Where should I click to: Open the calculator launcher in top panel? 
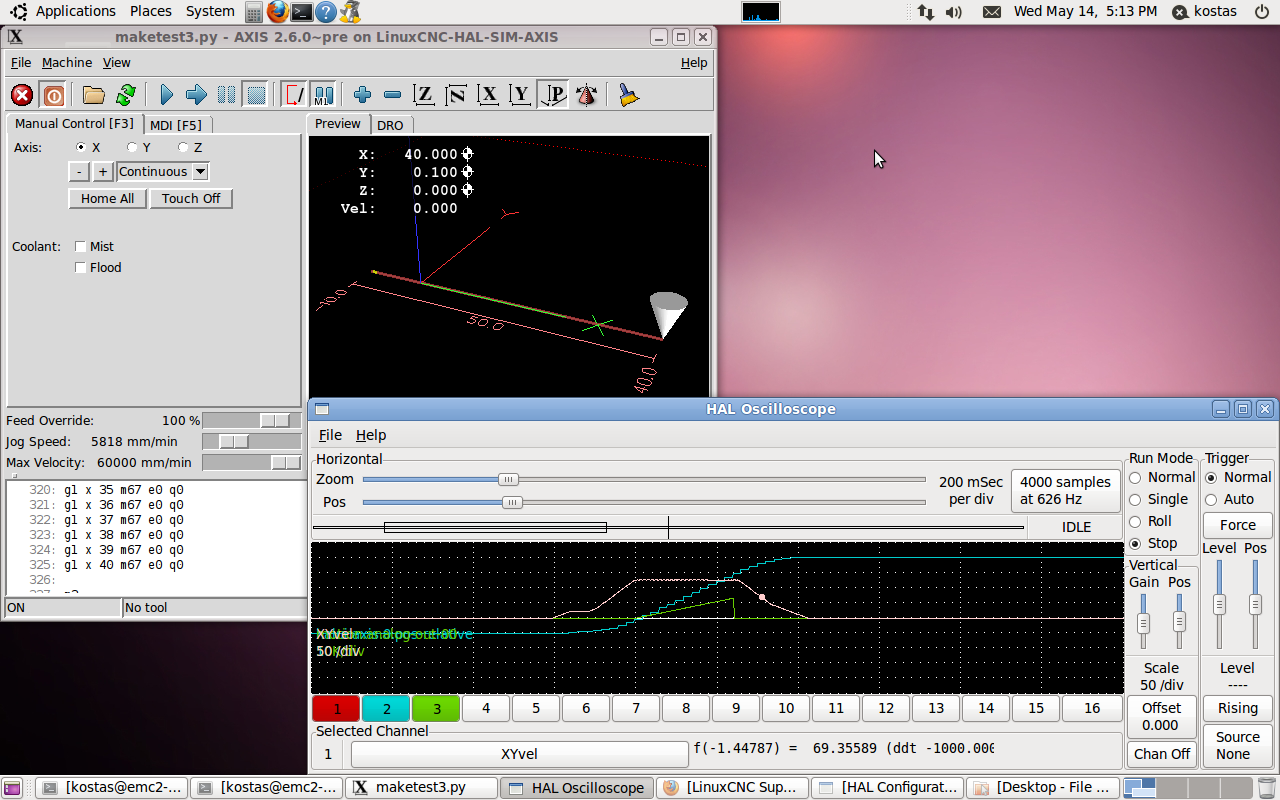[x=254, y=12]
